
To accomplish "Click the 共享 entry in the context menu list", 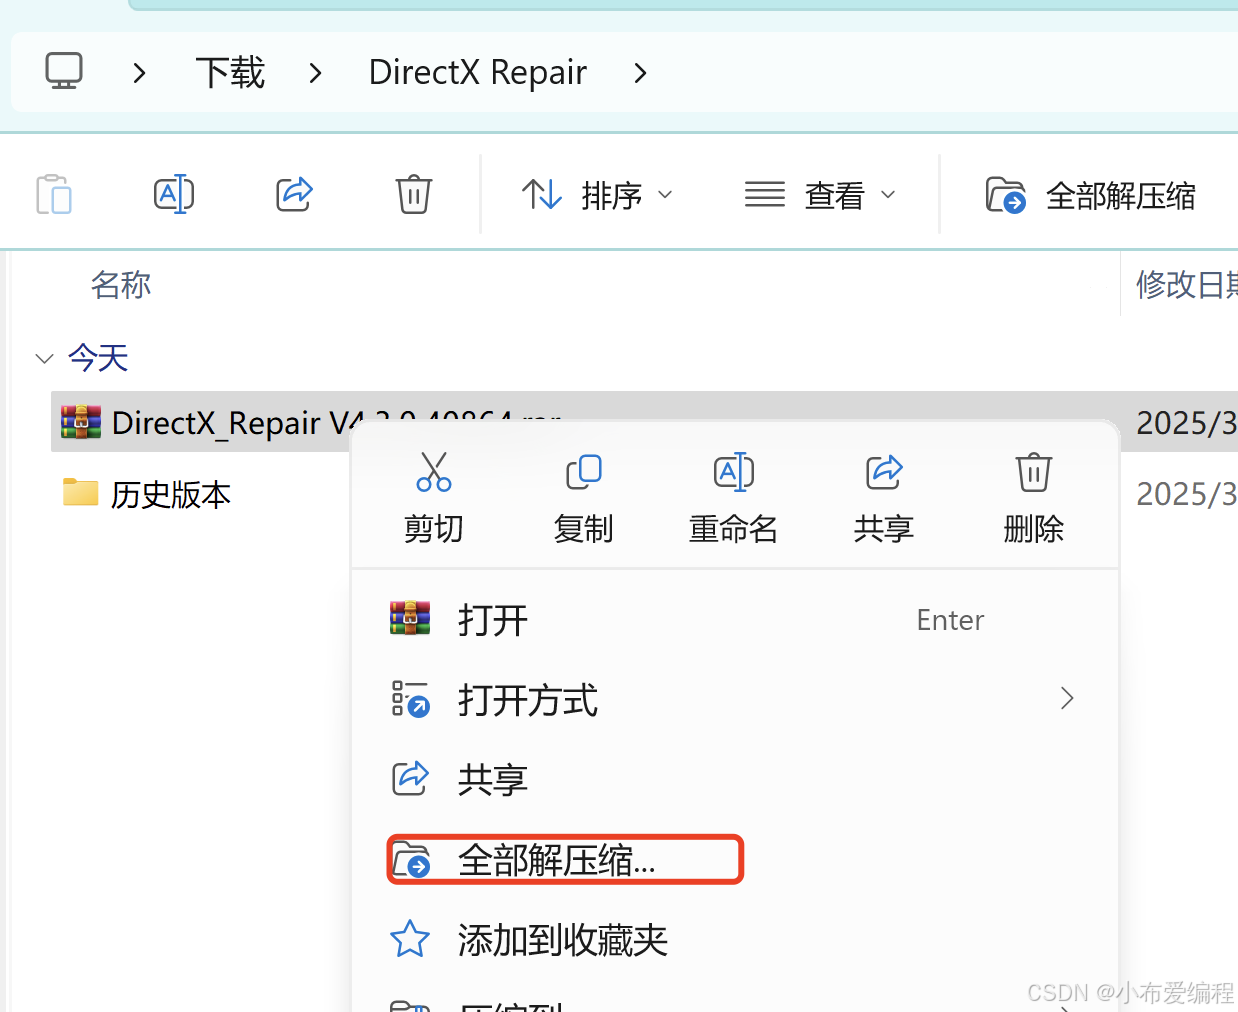I will click(x=735, y=780).
